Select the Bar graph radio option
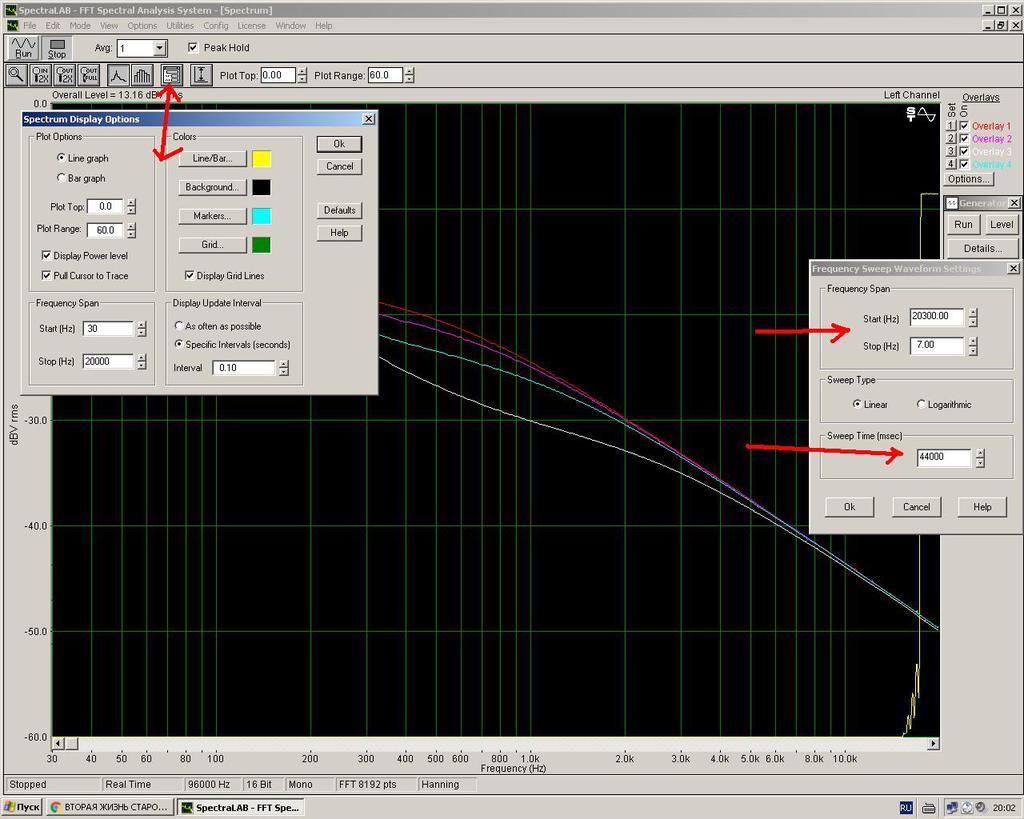 [61, 178]
